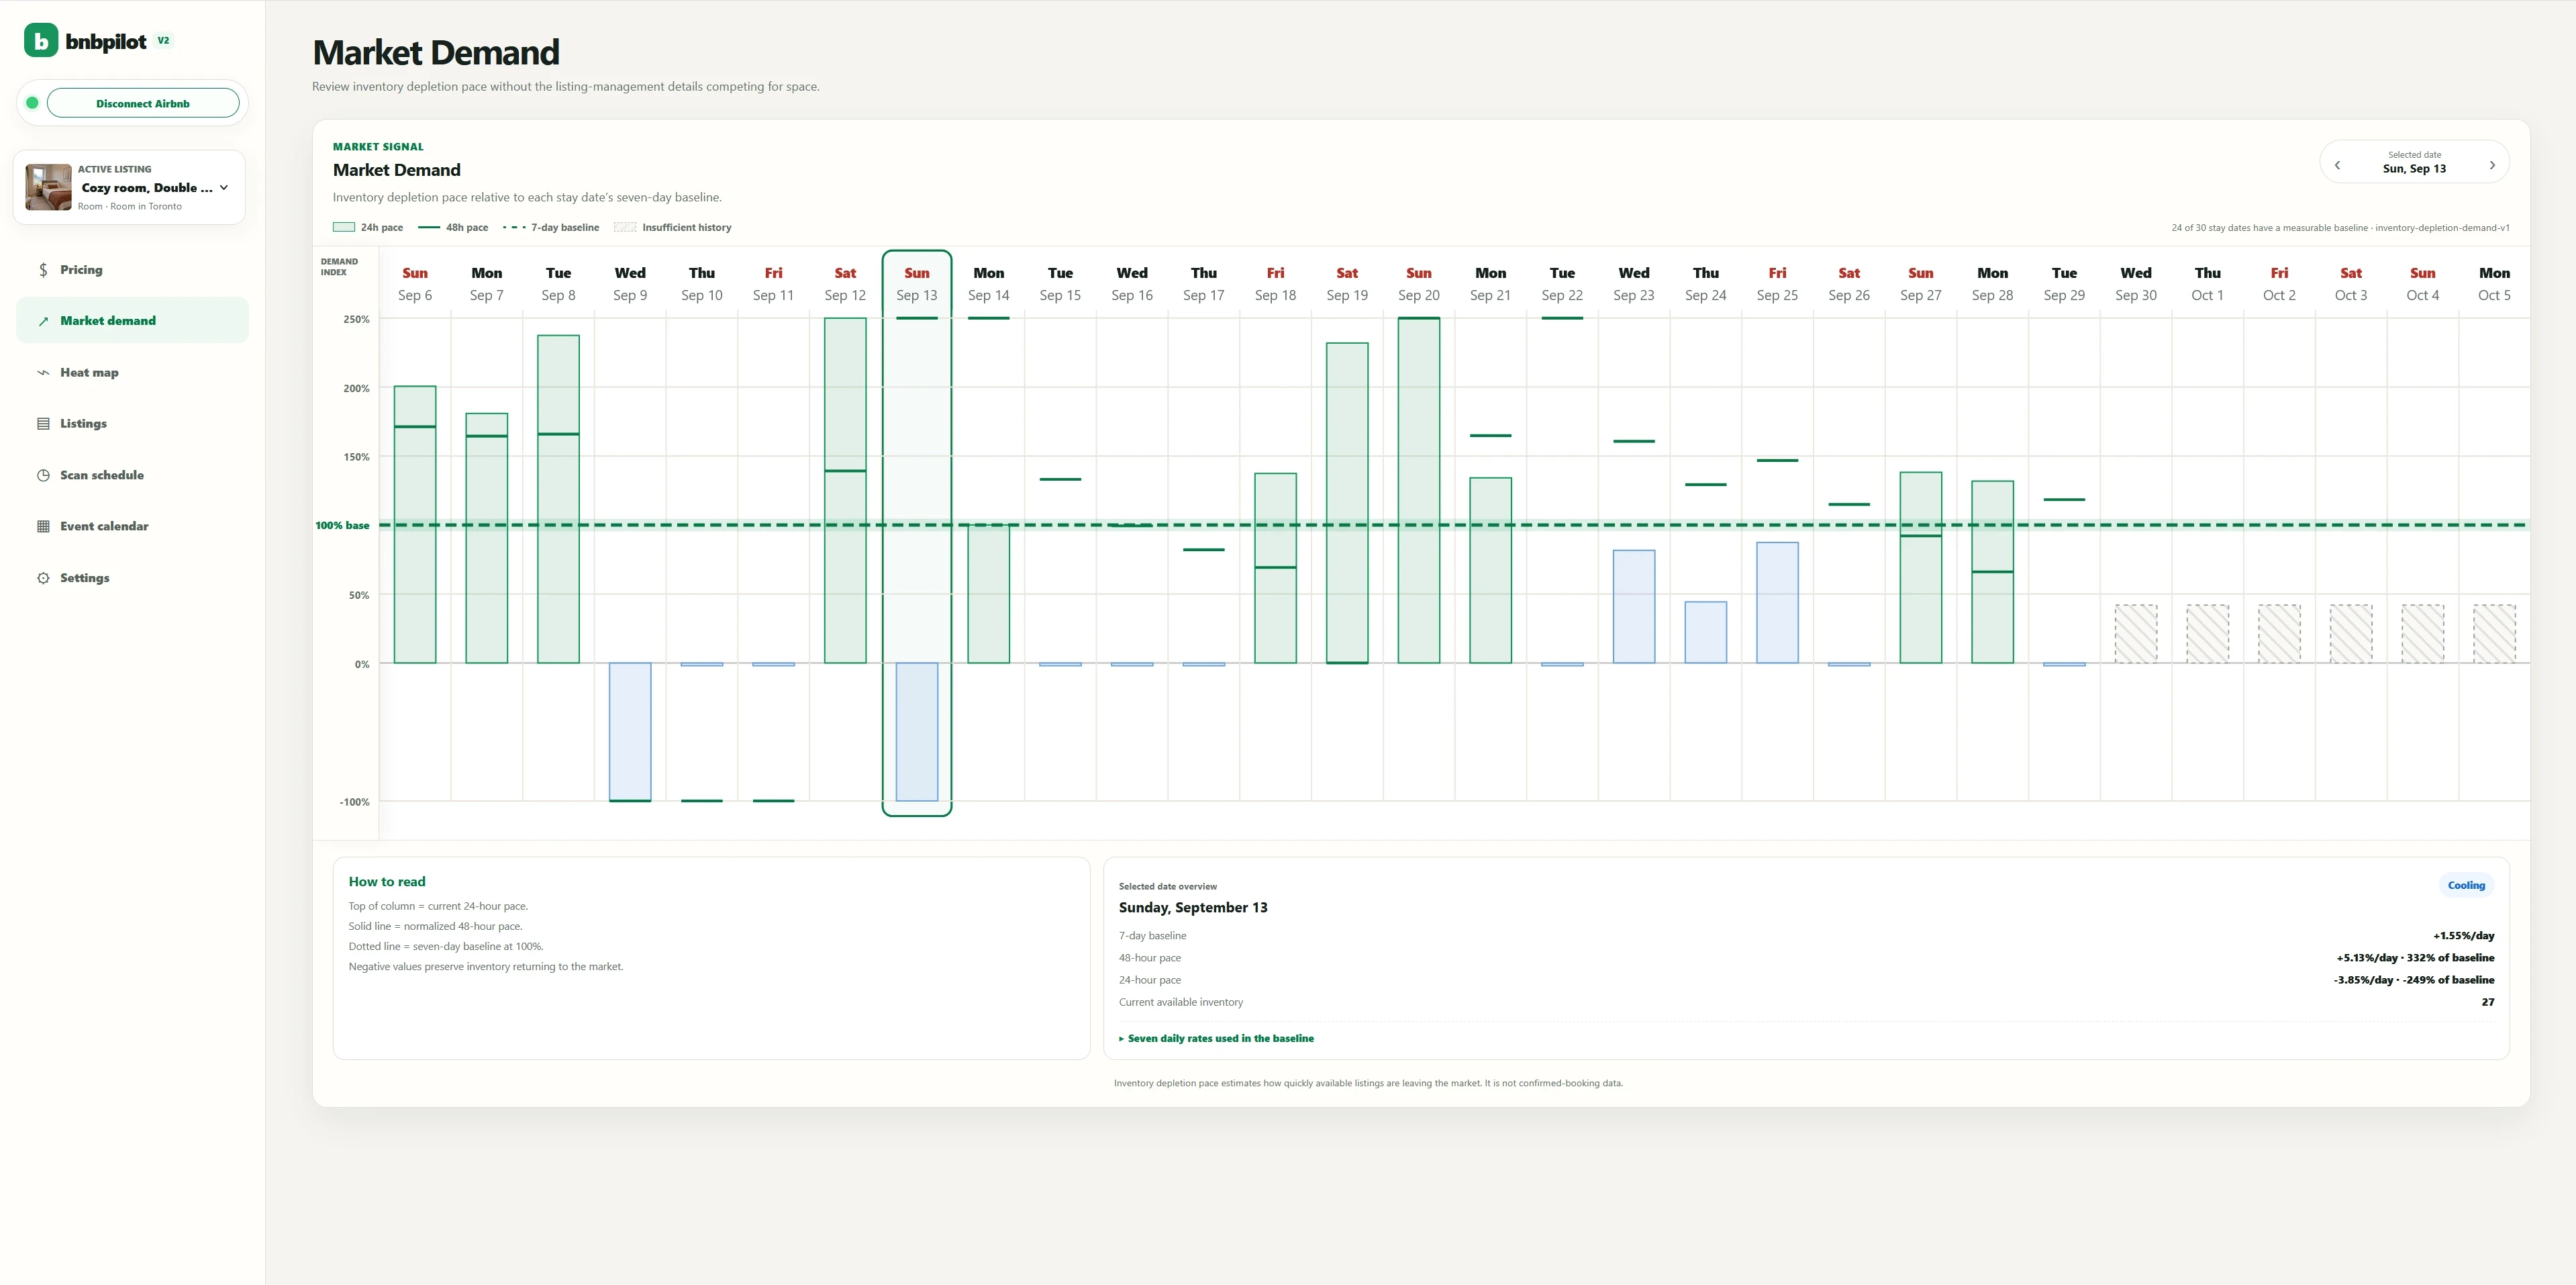Click the Market demand arrow icon

43,321
